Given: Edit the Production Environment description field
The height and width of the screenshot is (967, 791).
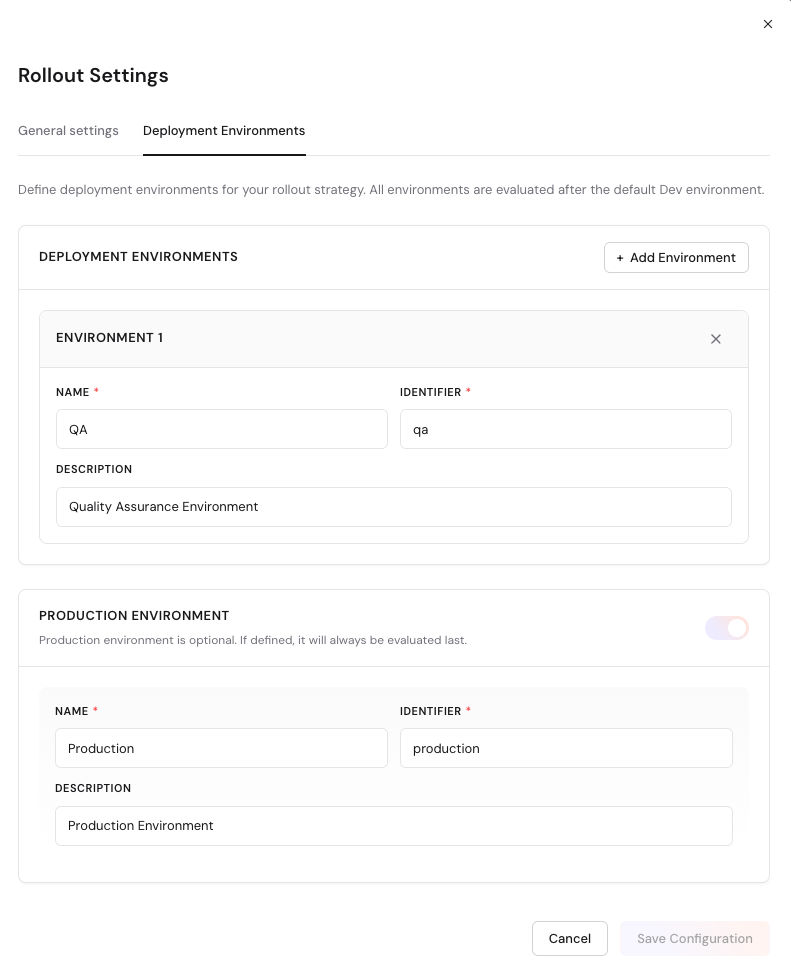Looking at the screenshot, I should (x=393, y=826).
